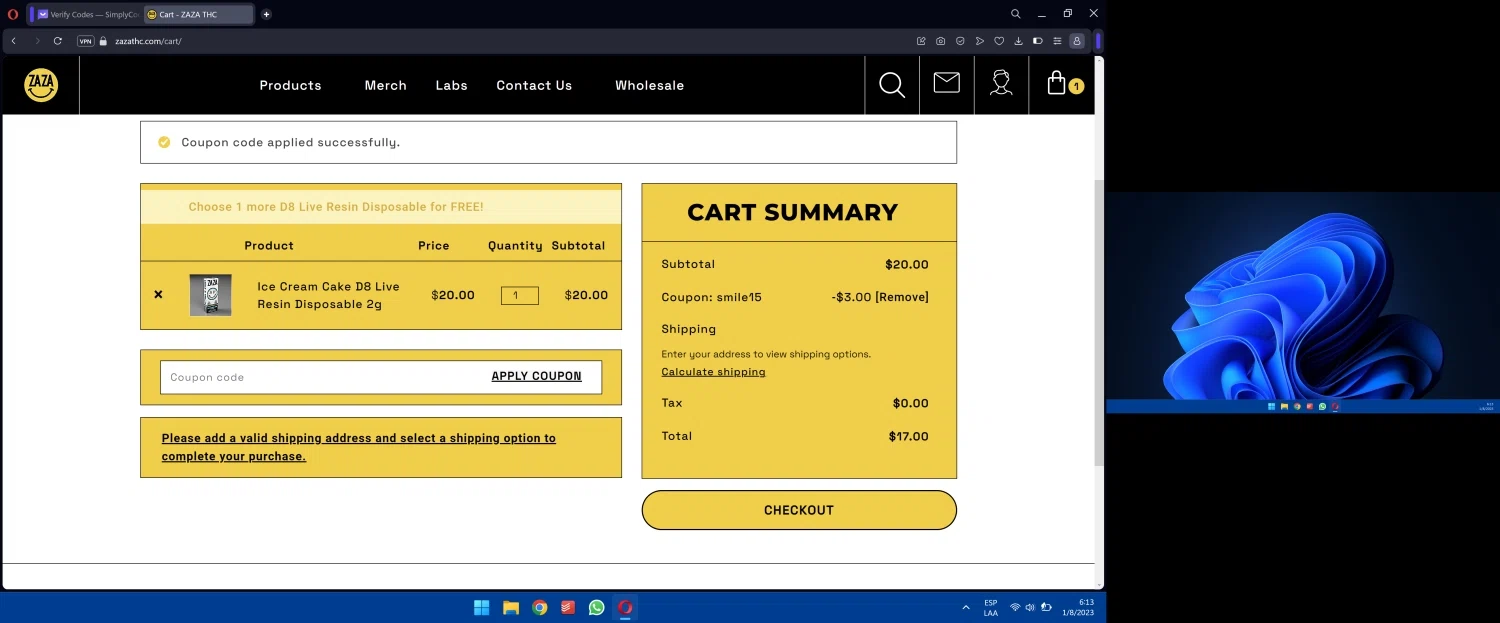Take a snapshot with the camera icon
This screenshot has height=623, width=1500.
tap(941, 41)
